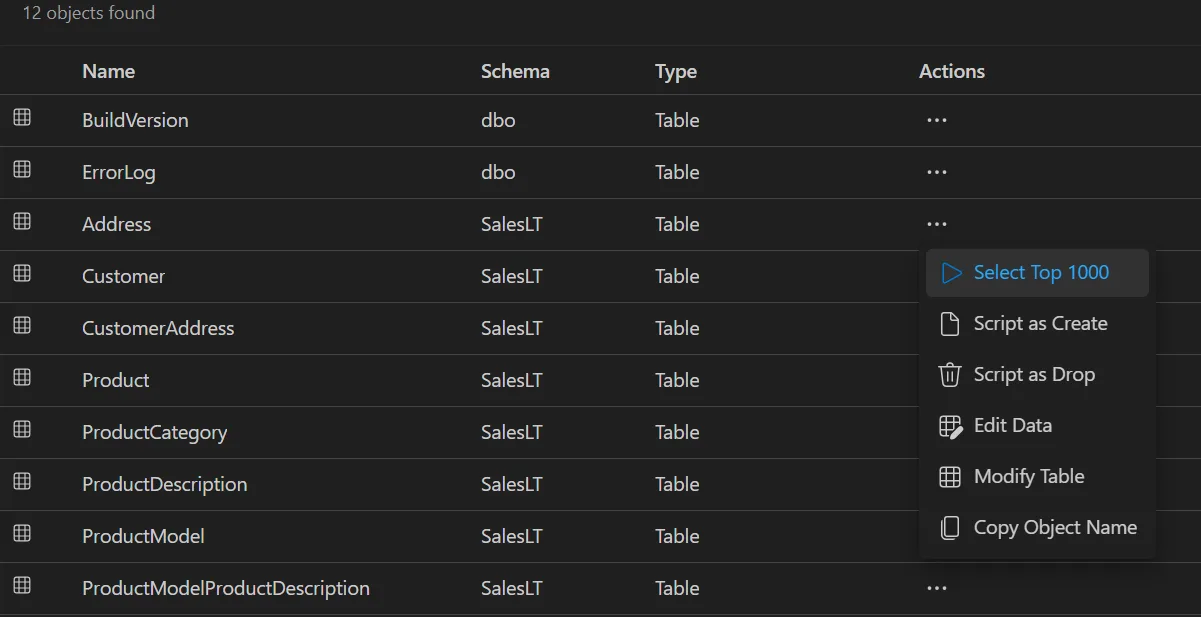
Task: Click the table icon beside ProductModel
Action: (22, 536)
